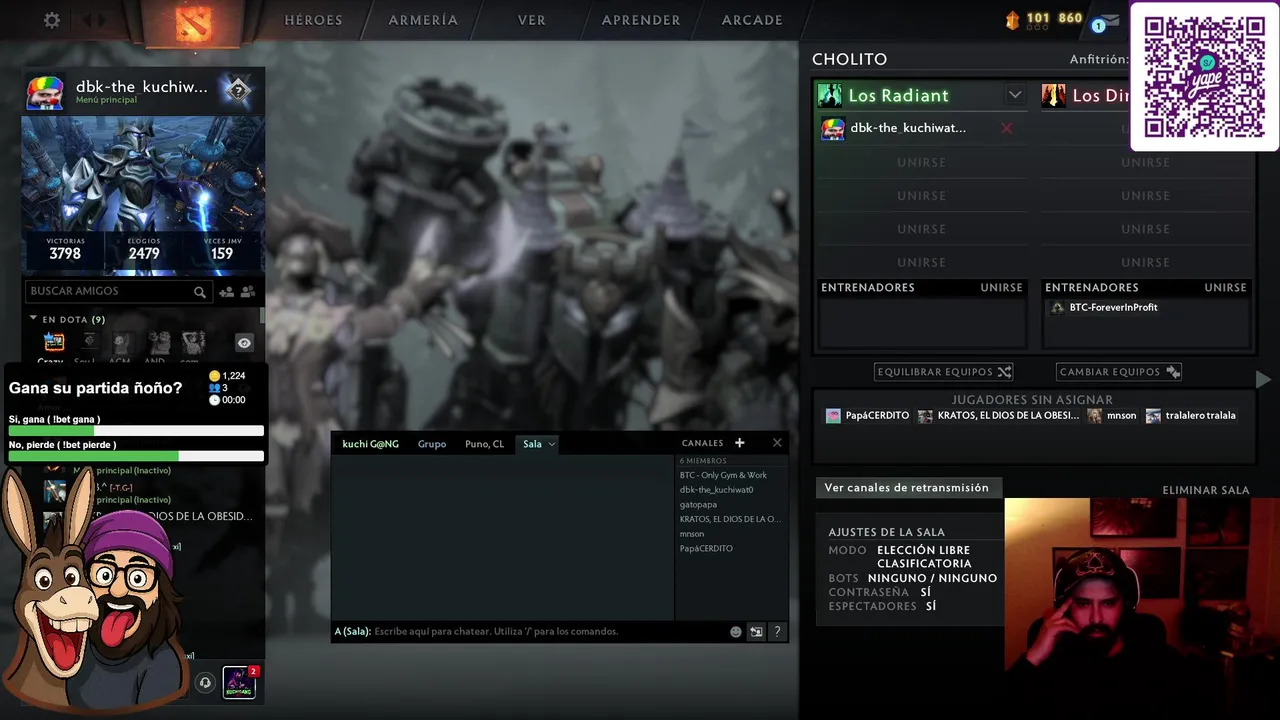Join Dire ENTRENADORES via UNIRSE

(x=1225, y=287)
